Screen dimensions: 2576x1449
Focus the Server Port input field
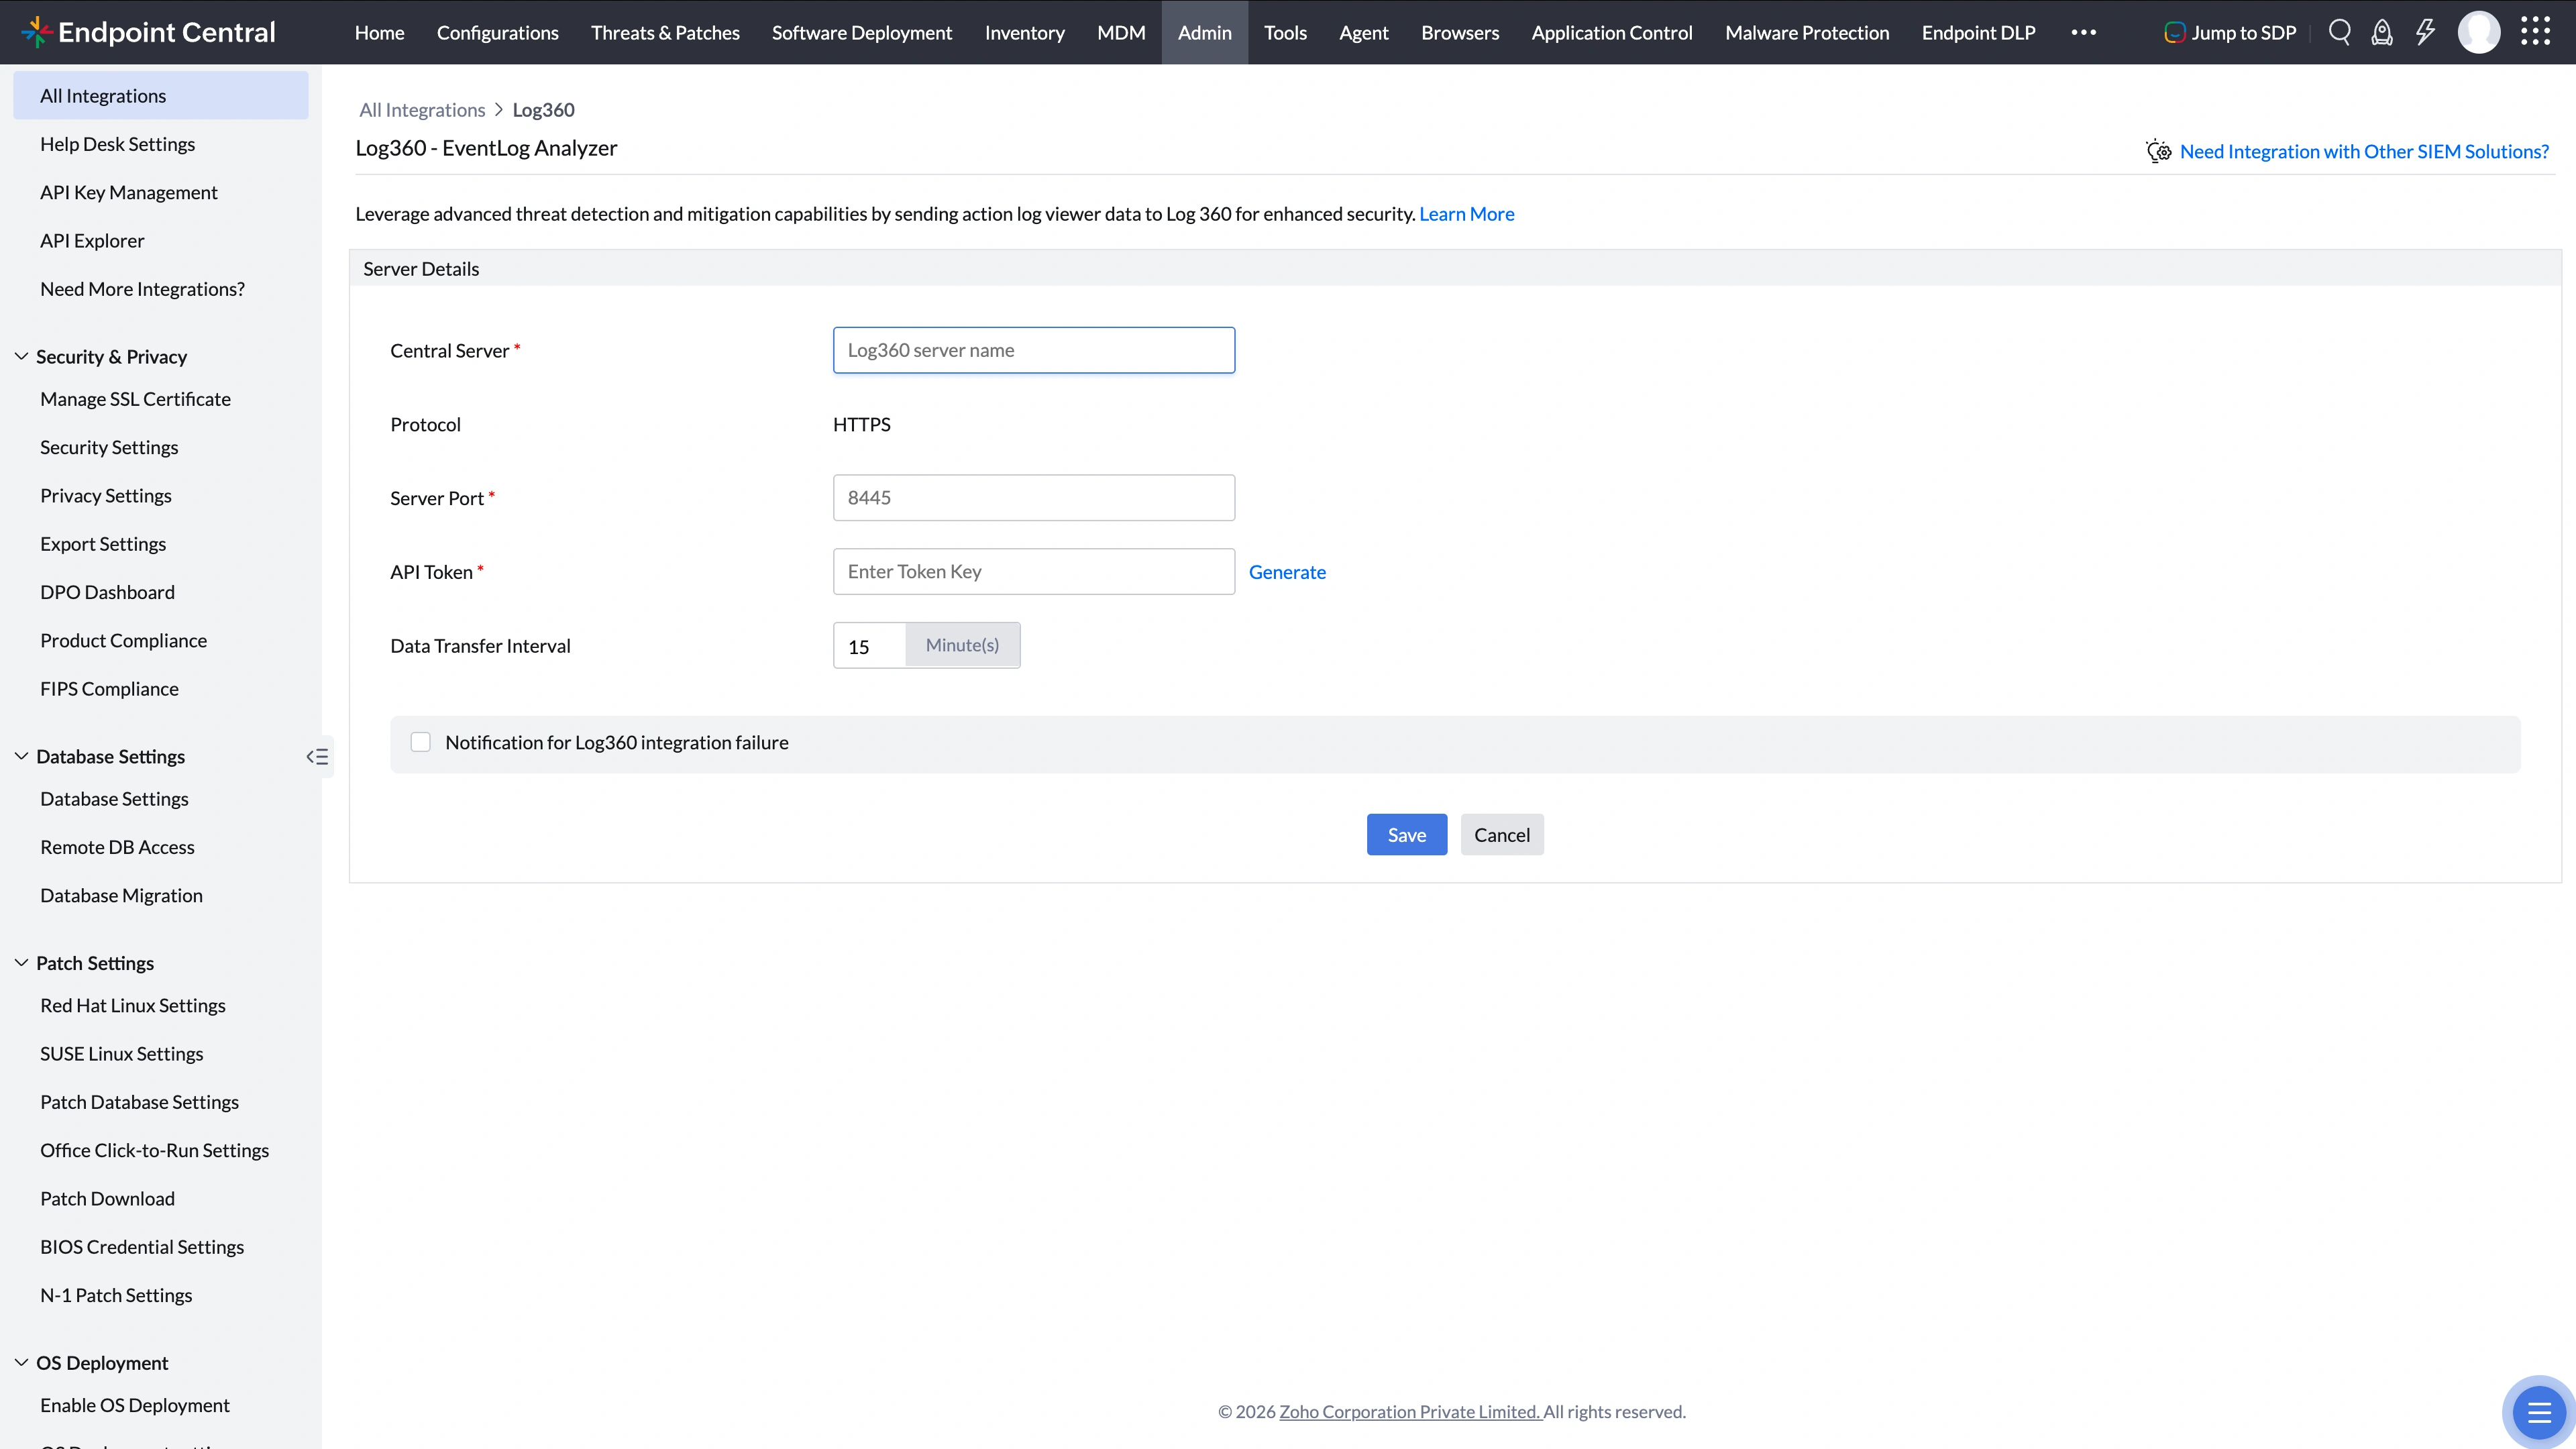point(1033,497)
